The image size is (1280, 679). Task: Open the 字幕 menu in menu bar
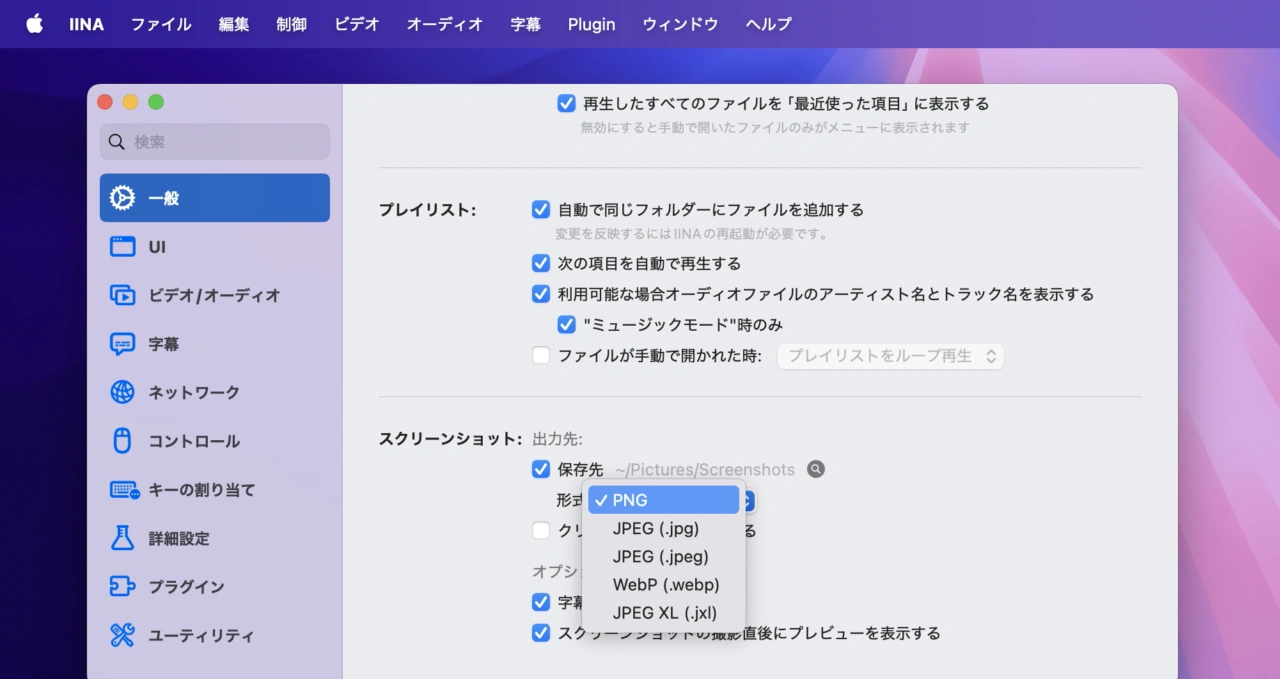525,24
